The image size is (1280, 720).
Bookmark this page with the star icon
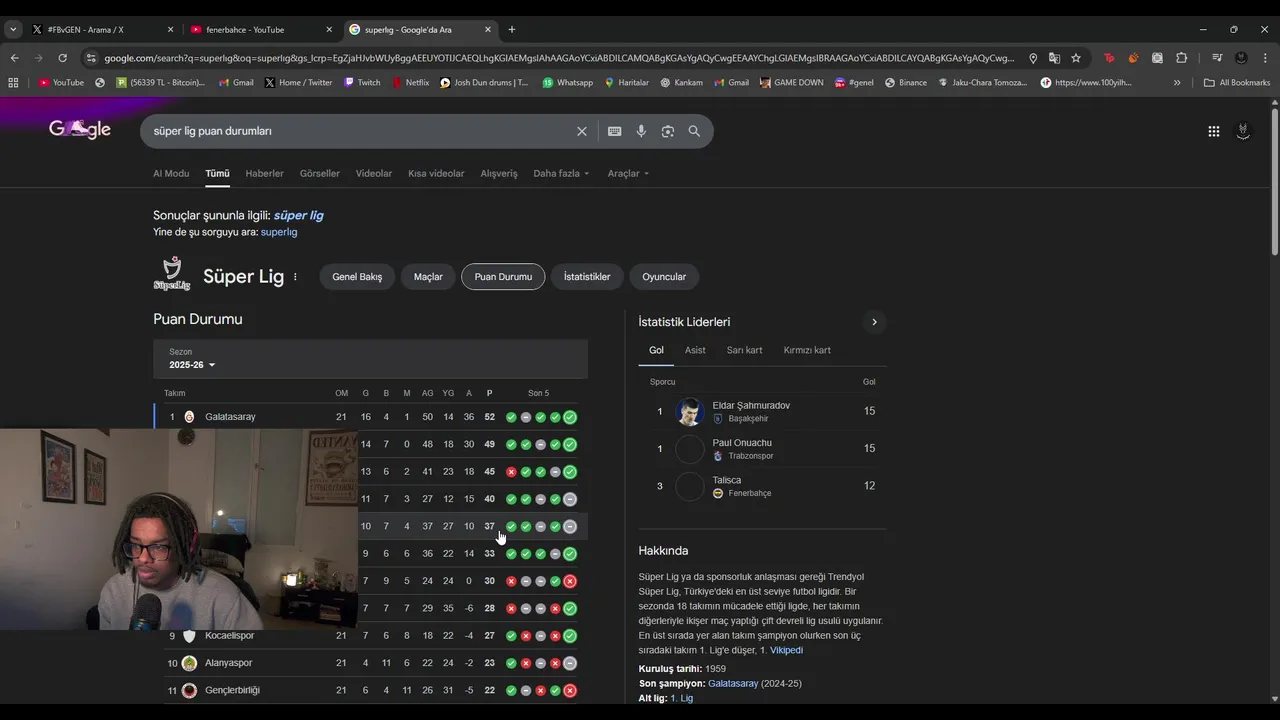1076,58
